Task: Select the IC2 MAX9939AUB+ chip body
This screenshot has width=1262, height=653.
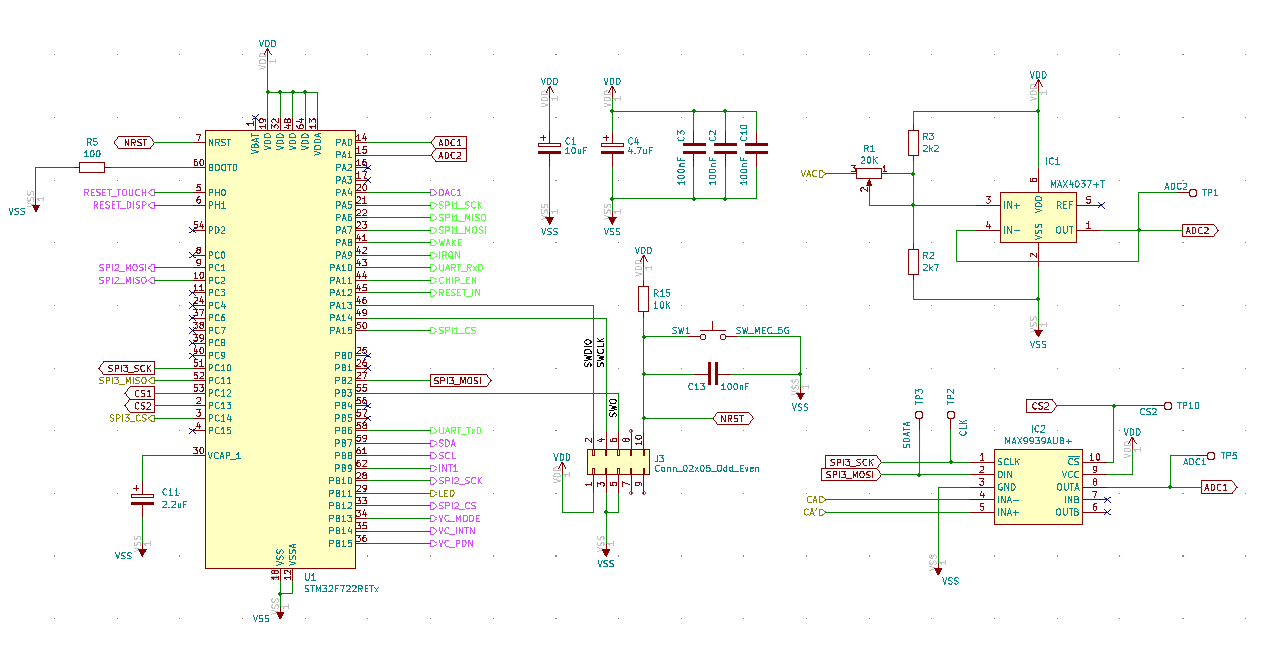Action: [x=1038, y=486]
